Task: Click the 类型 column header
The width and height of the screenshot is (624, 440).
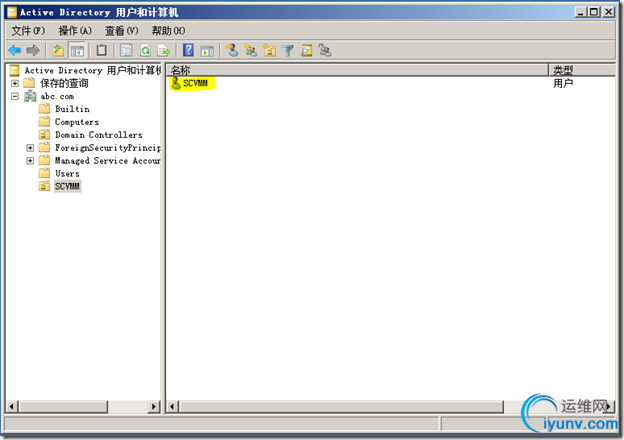Action: [x=582, y=70]
